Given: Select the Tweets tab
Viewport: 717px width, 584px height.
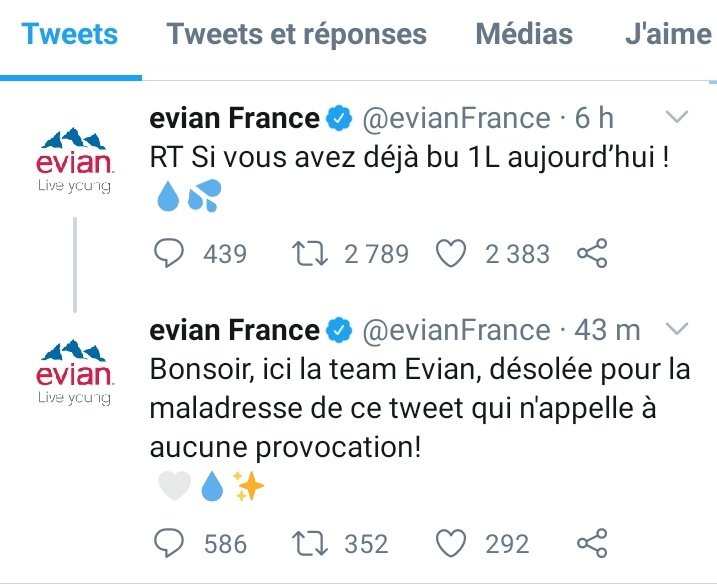Looking at the screenshot, I should (x=70, y=35).
